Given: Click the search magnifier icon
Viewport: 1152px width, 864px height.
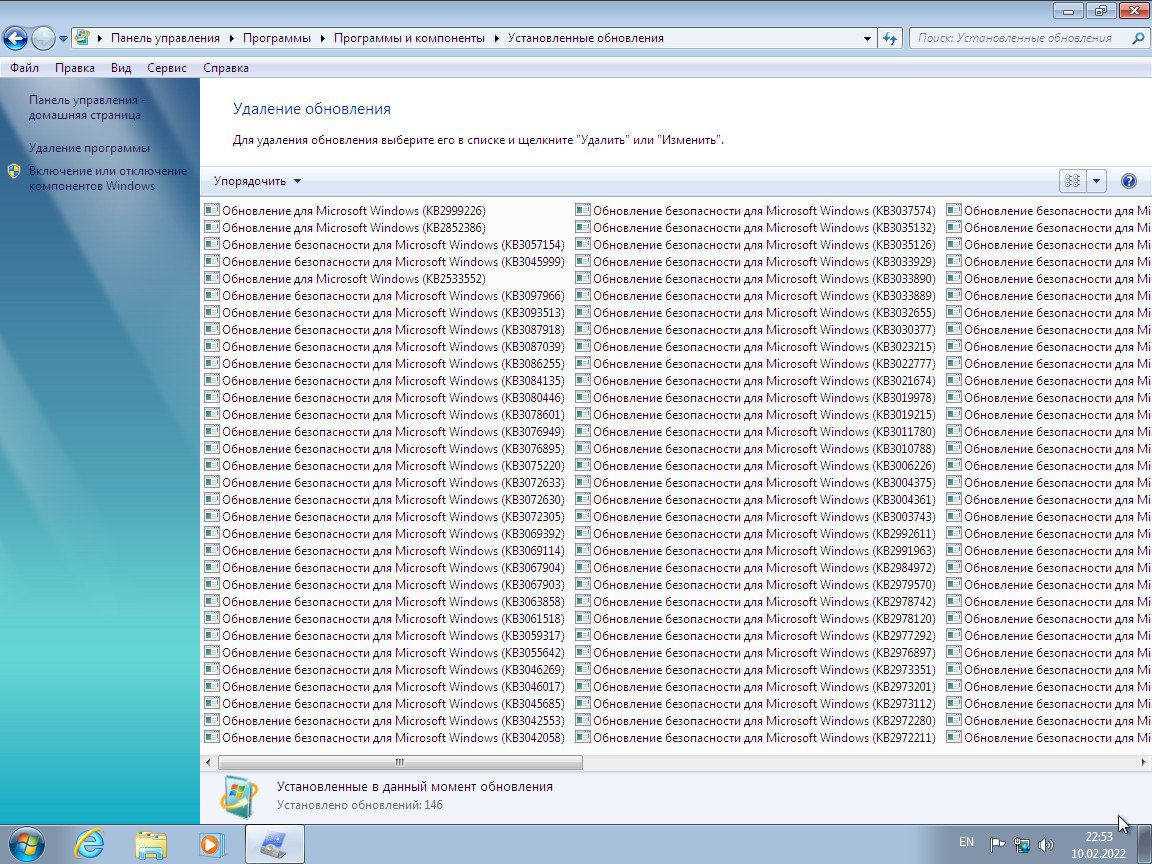Looking at the screenshot, I should [1138, 38].
